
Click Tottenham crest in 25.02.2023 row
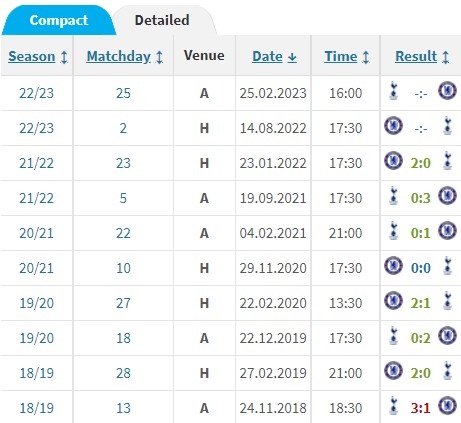394,91
